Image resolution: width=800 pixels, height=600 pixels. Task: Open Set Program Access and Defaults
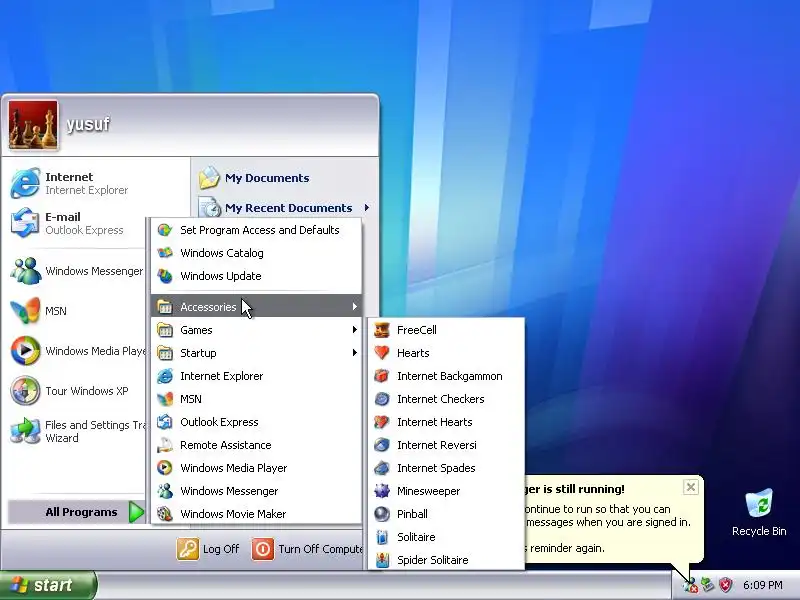(257, 230)
